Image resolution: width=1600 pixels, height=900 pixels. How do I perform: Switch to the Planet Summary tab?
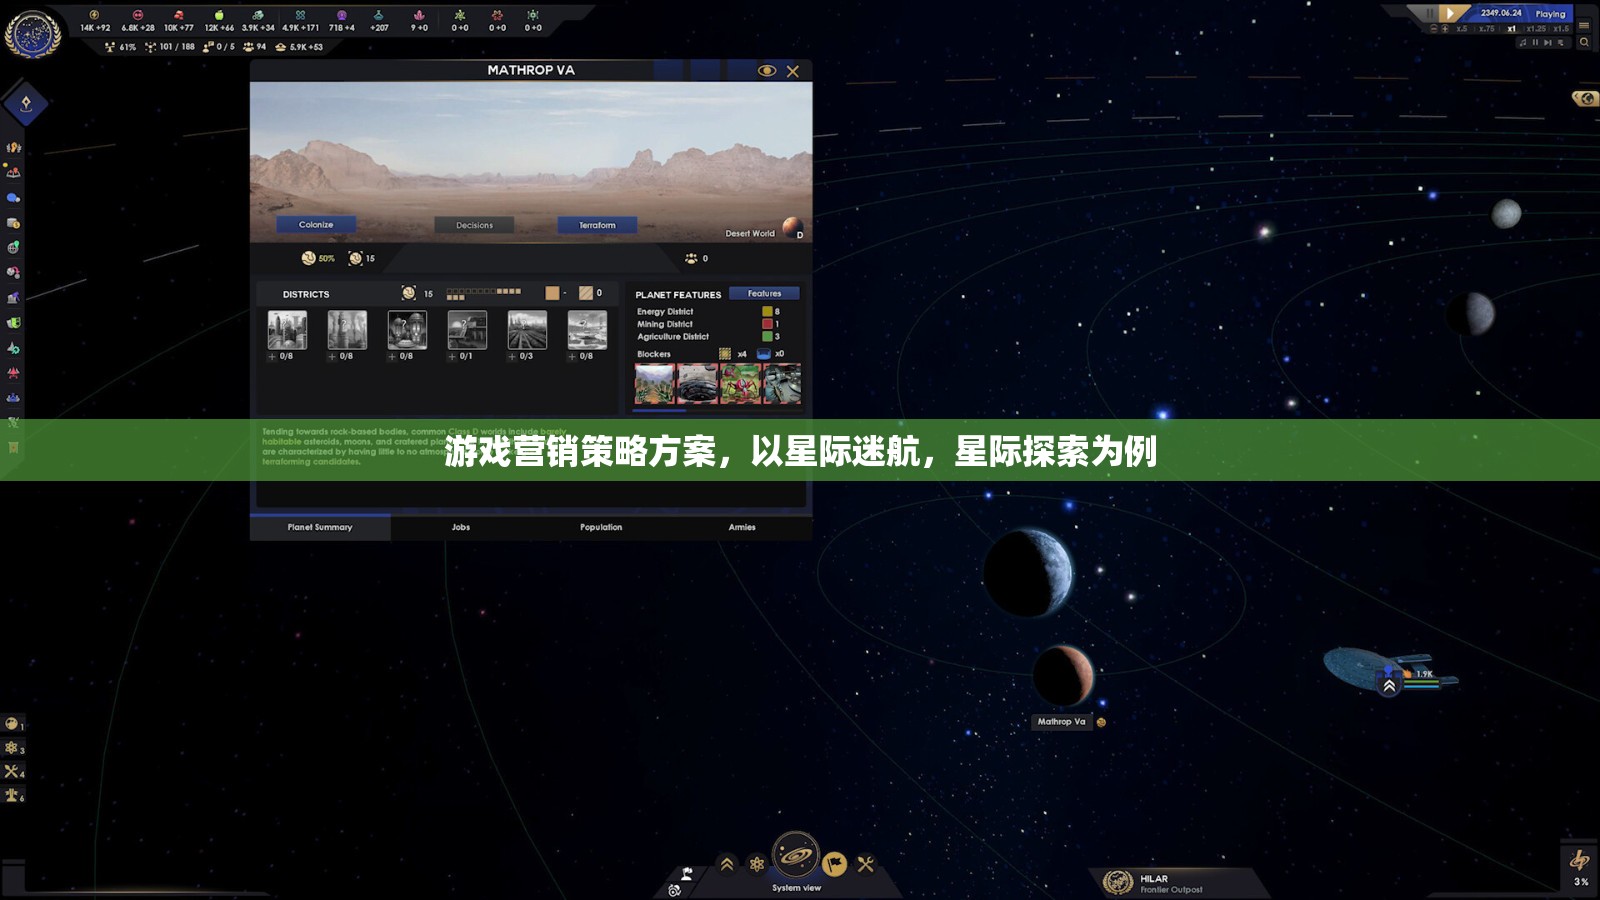click(x=320, y=527)
